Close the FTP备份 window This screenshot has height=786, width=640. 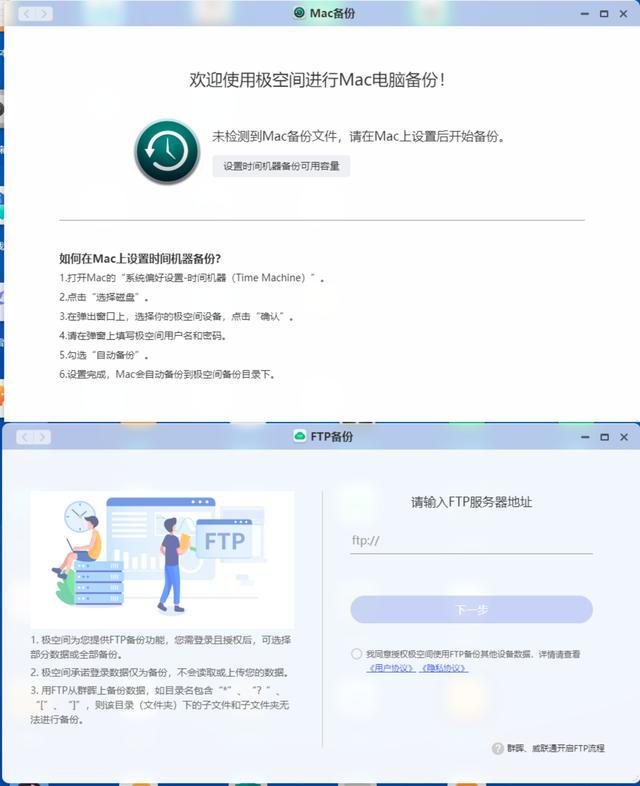click(x=624, y=437)
